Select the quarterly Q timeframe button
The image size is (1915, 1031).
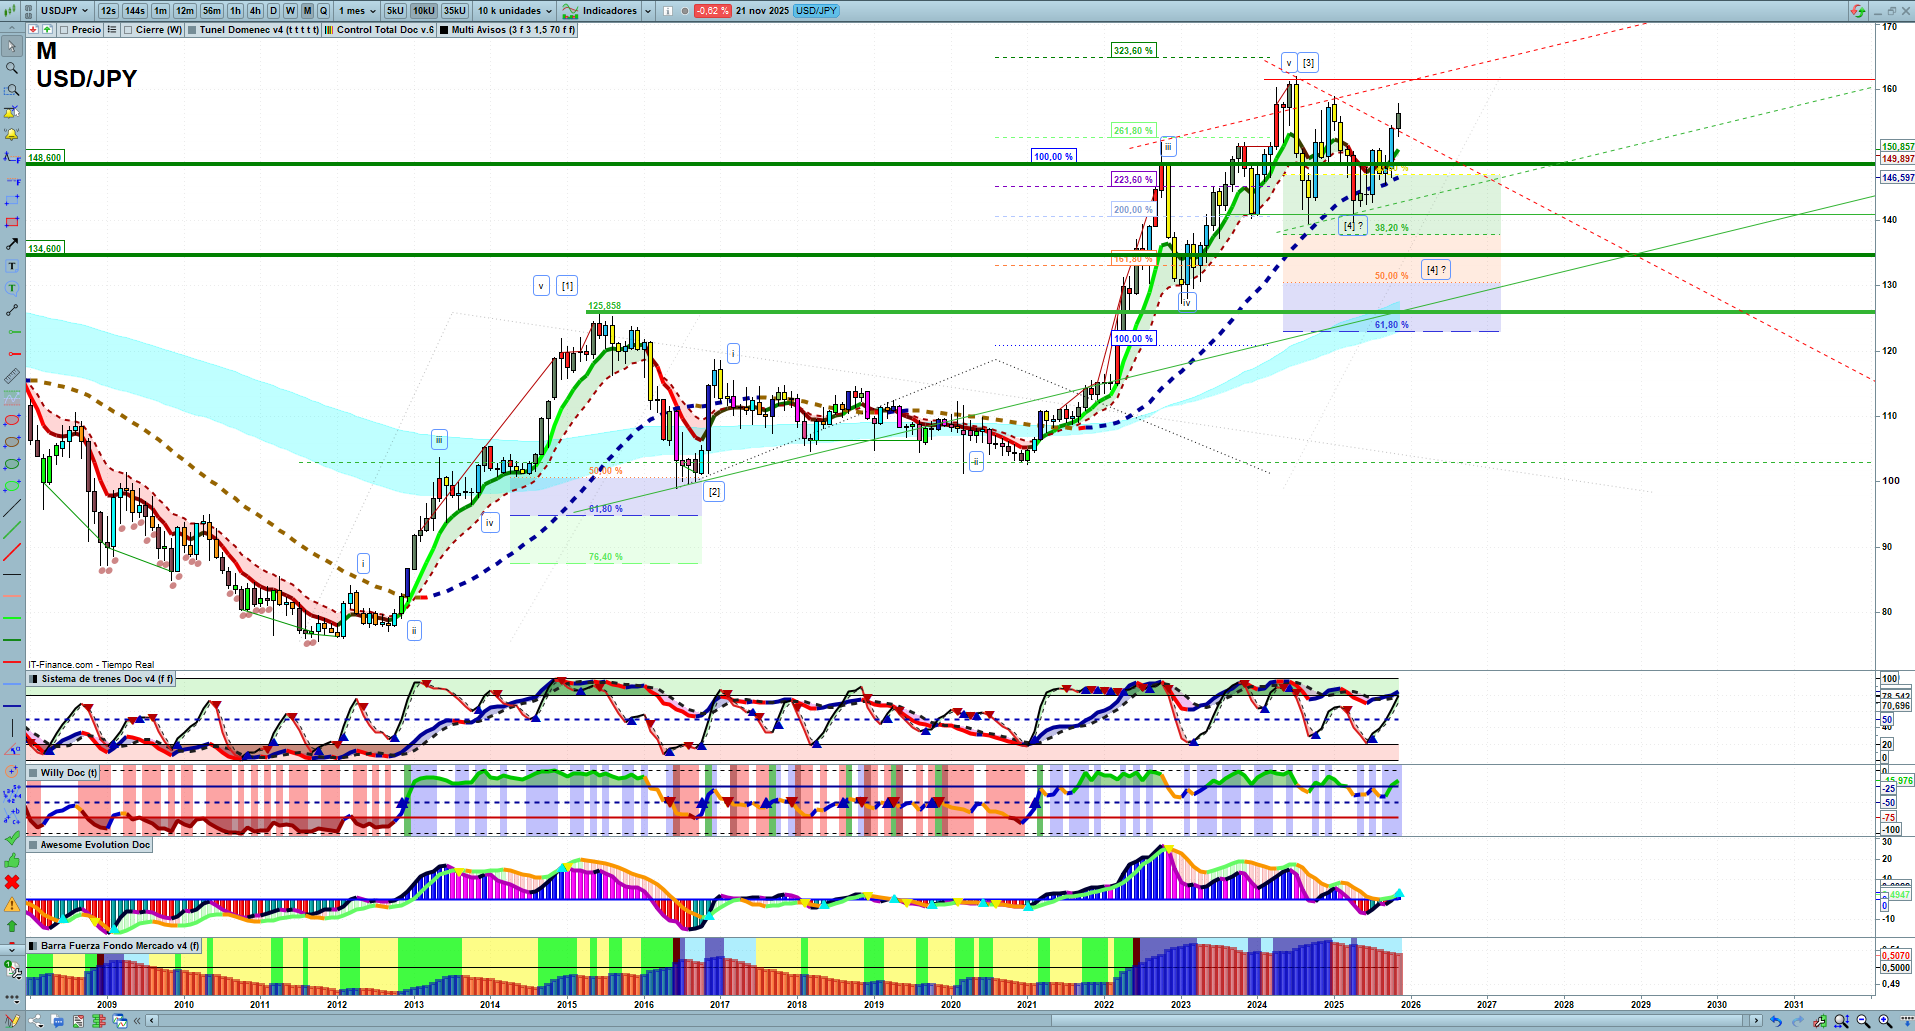pos(323,11)
